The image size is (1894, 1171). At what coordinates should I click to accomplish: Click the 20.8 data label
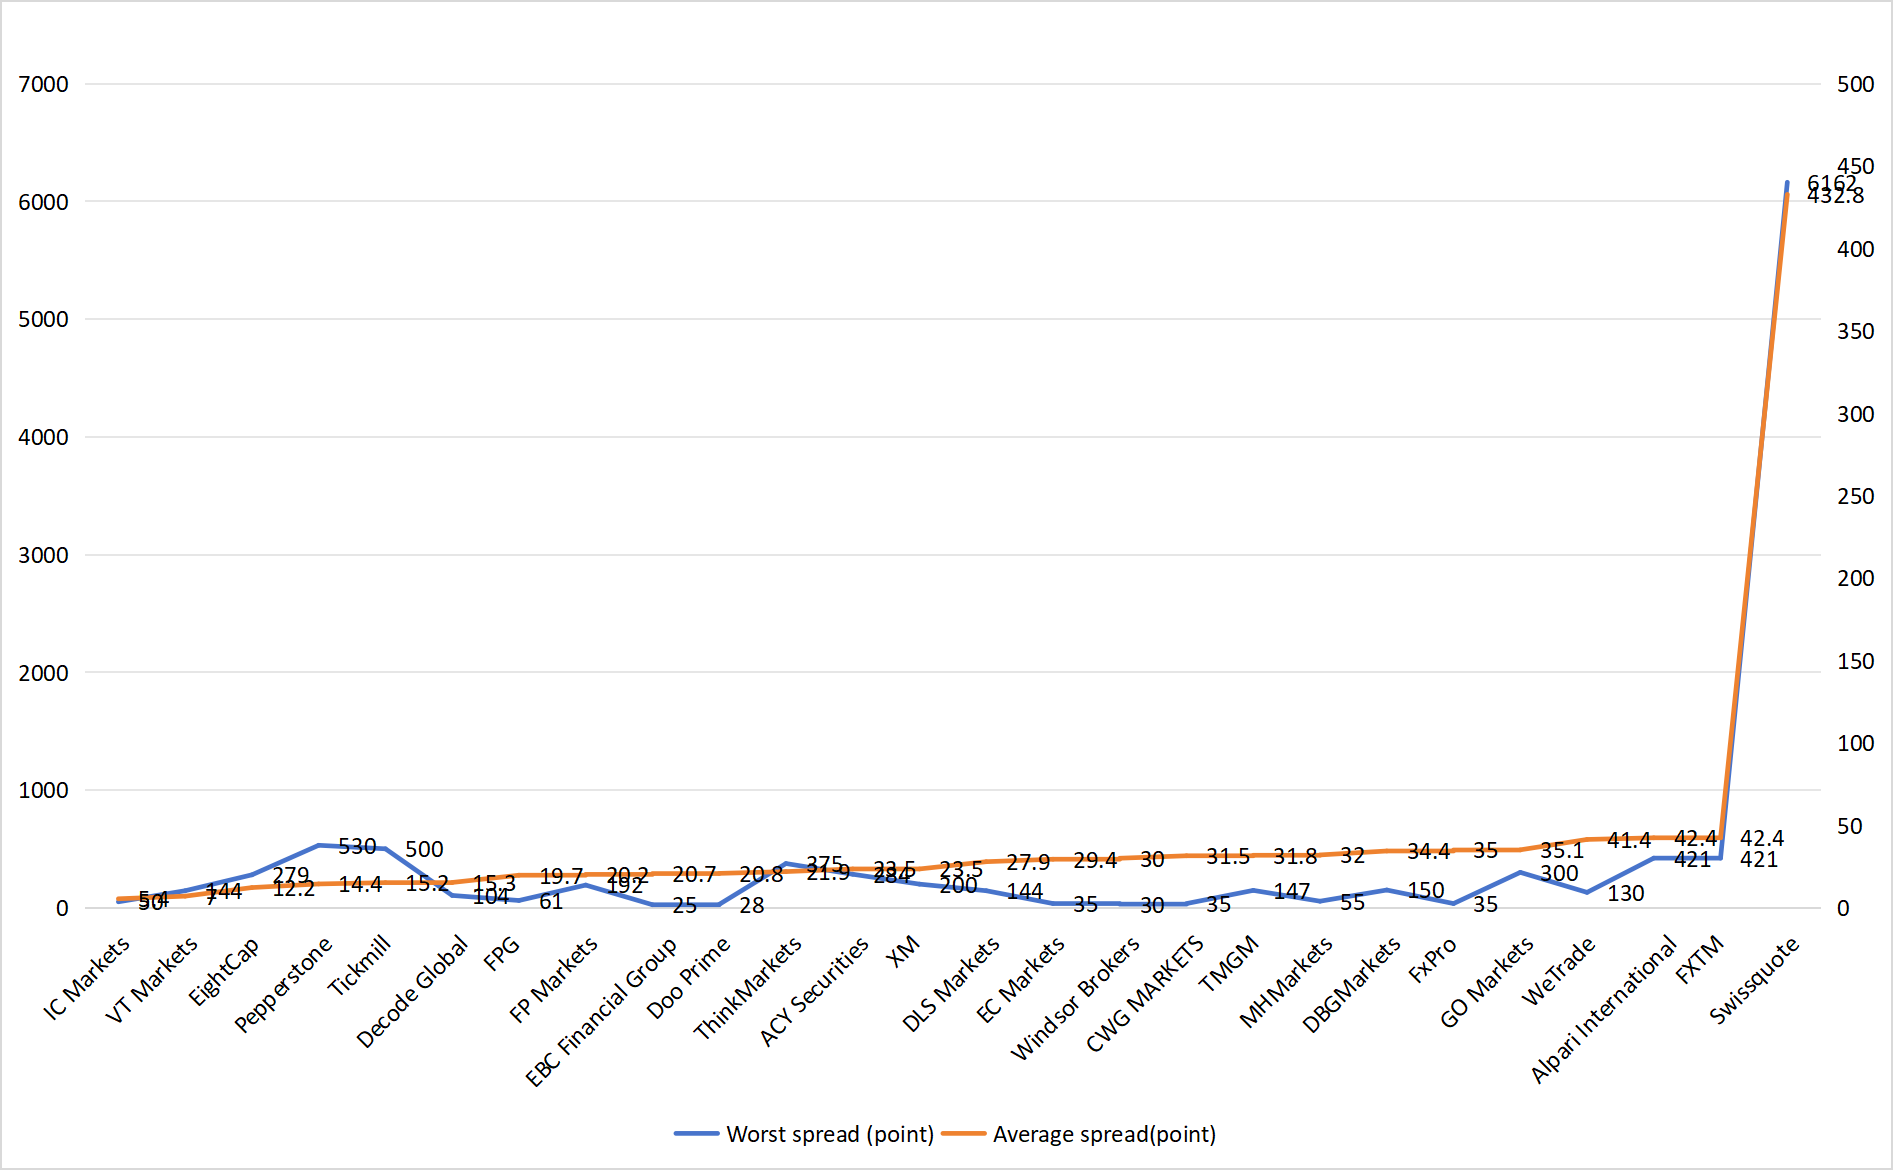coord(761,875)
